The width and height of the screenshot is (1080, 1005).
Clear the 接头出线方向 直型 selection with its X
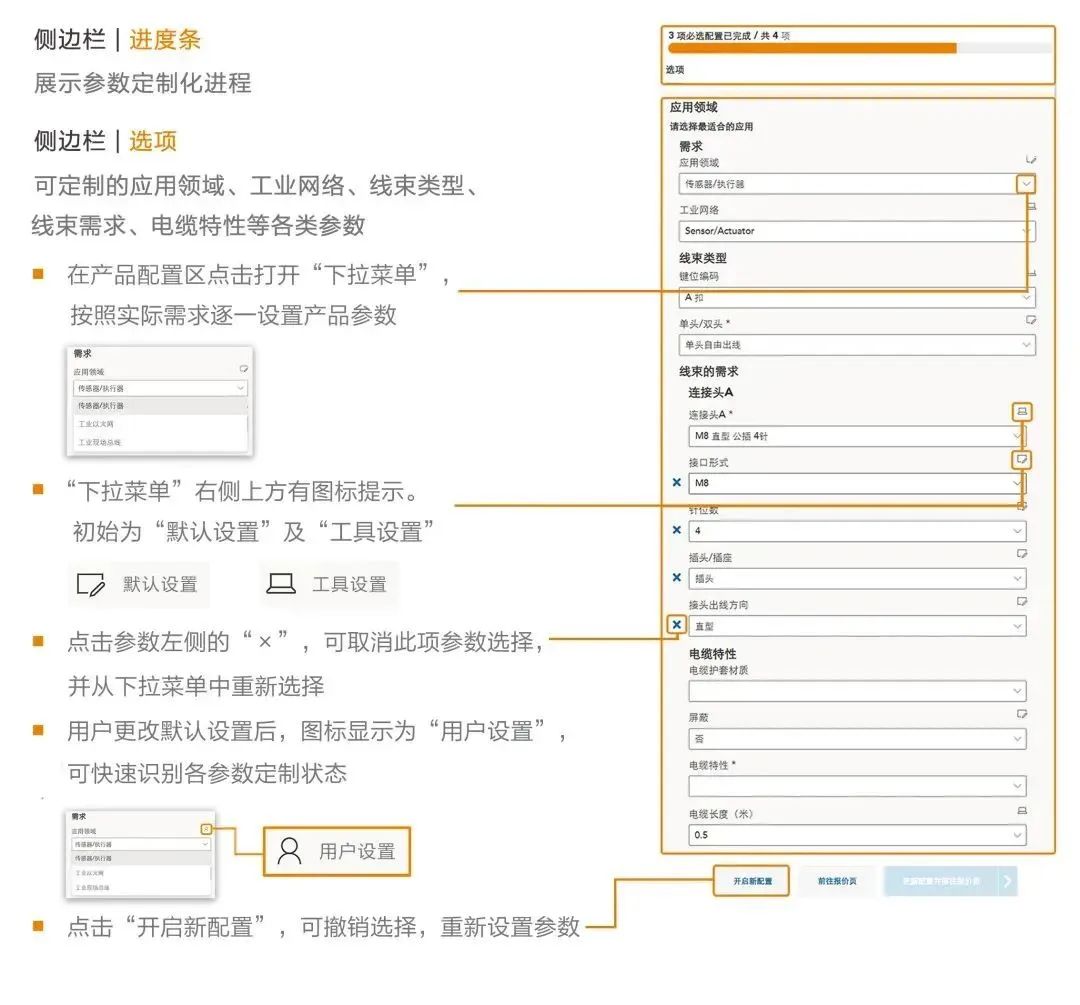(x=676, y=625)
